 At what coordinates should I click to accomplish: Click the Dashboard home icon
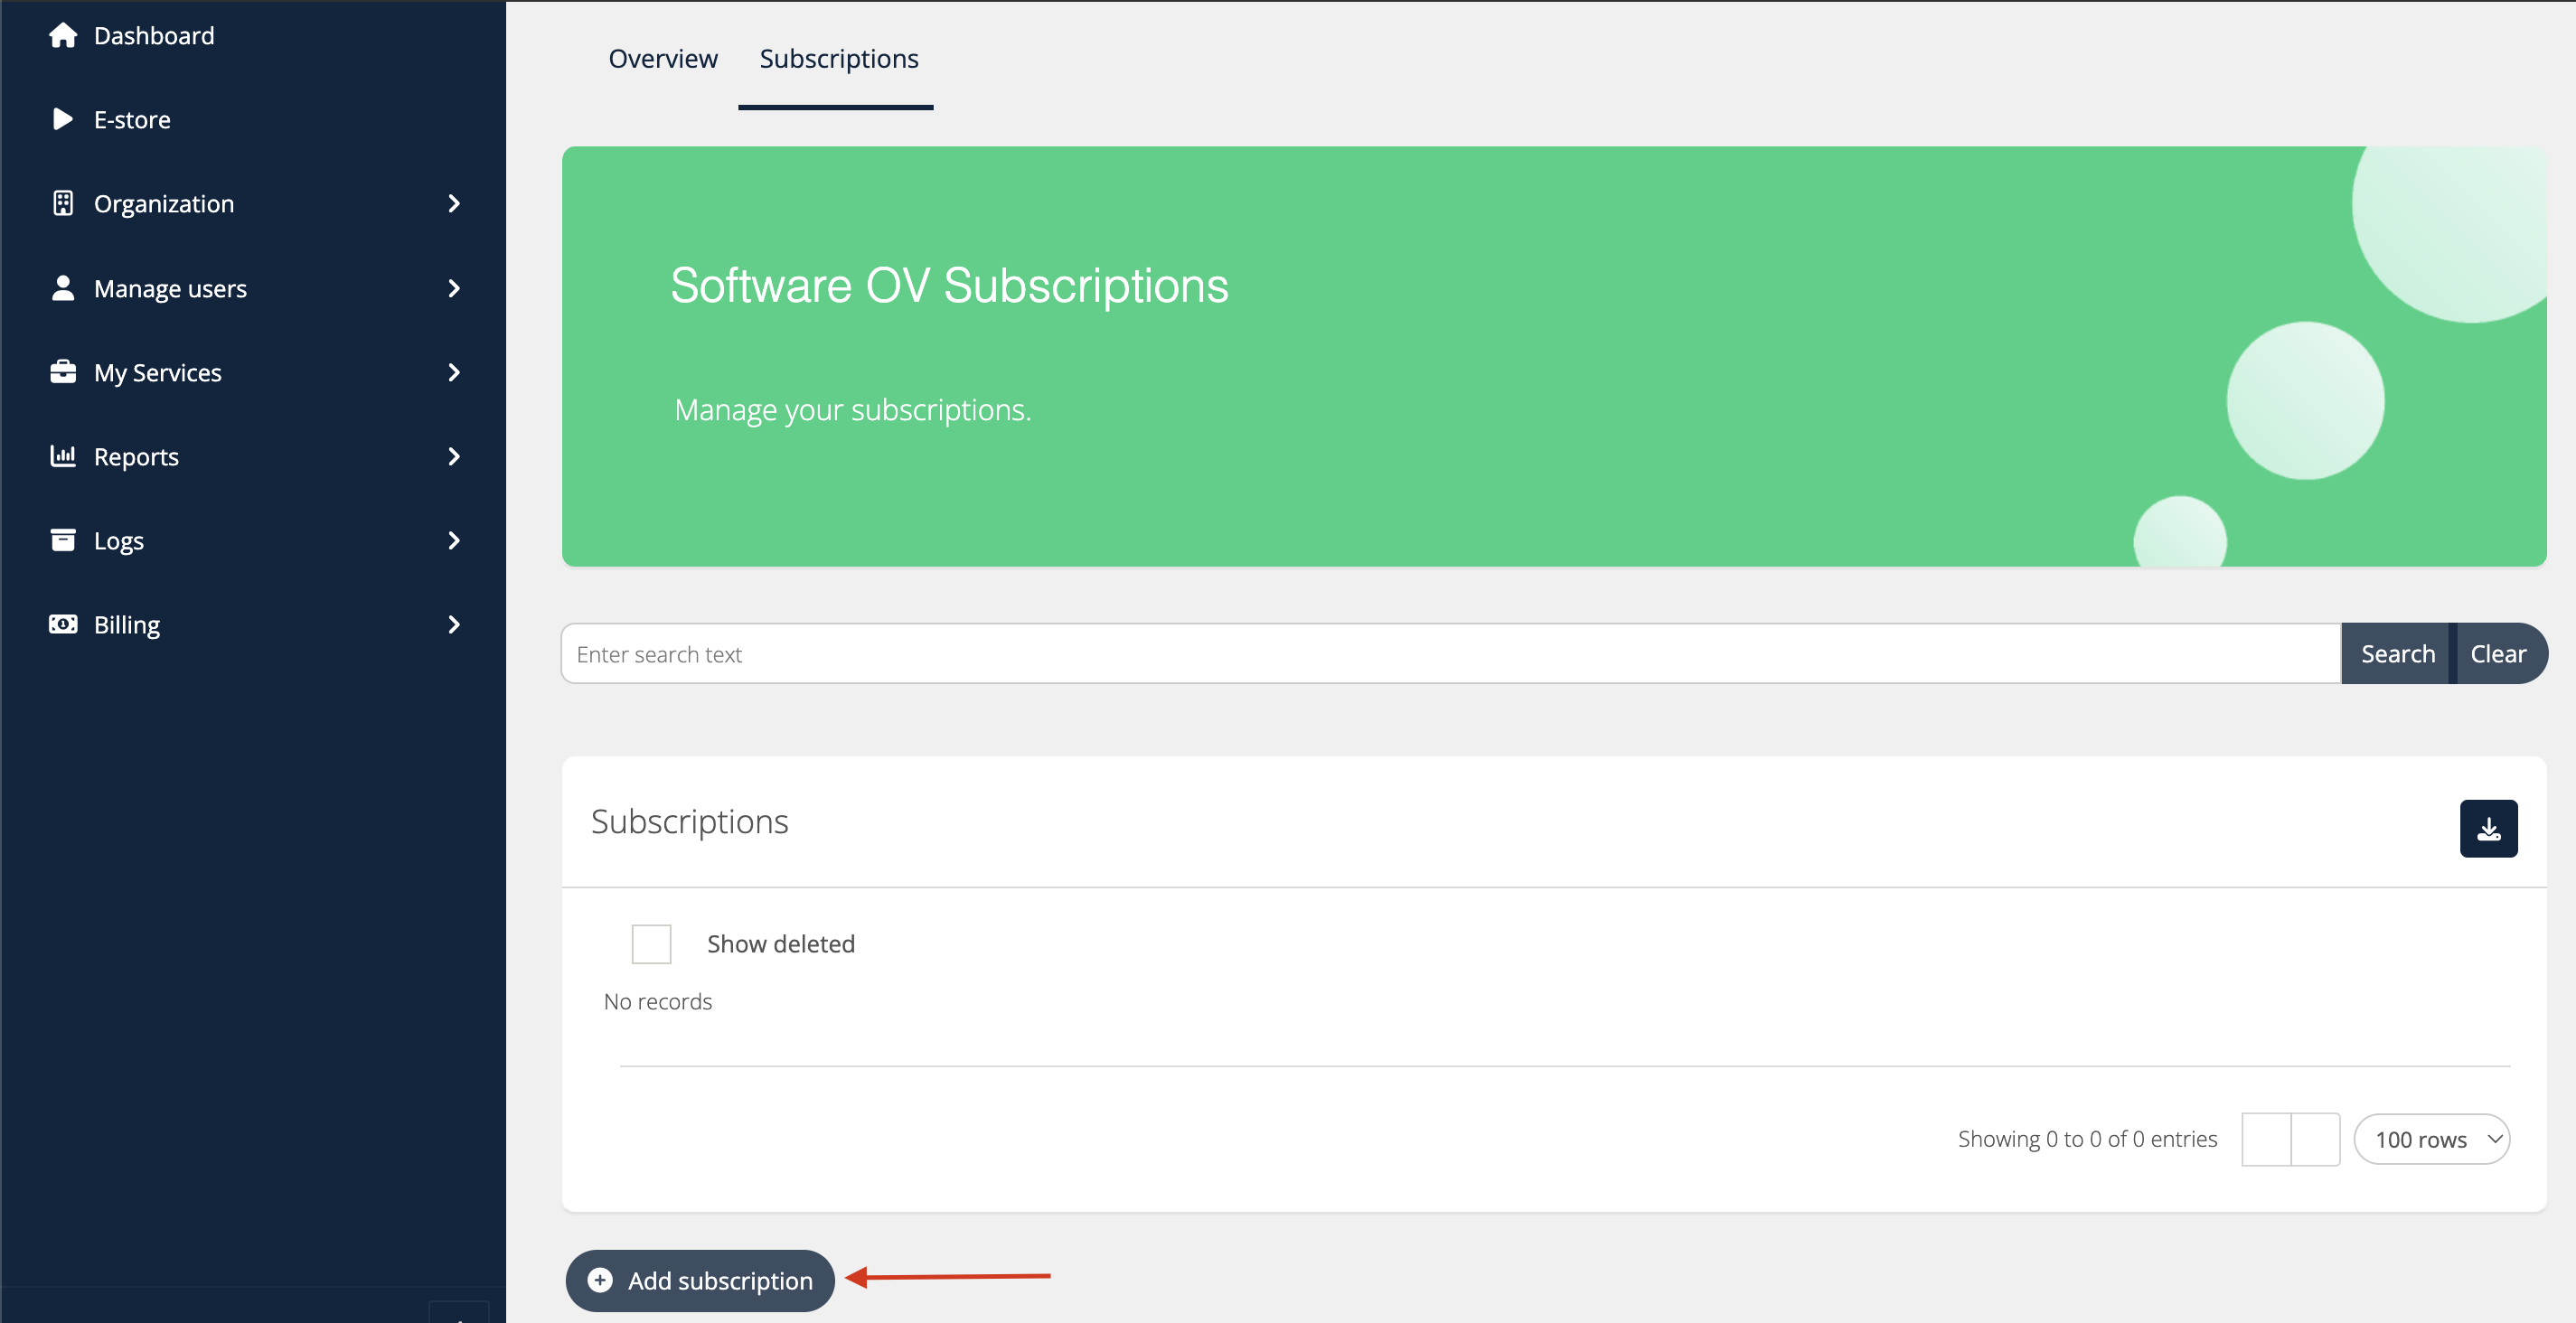point(63,36)
